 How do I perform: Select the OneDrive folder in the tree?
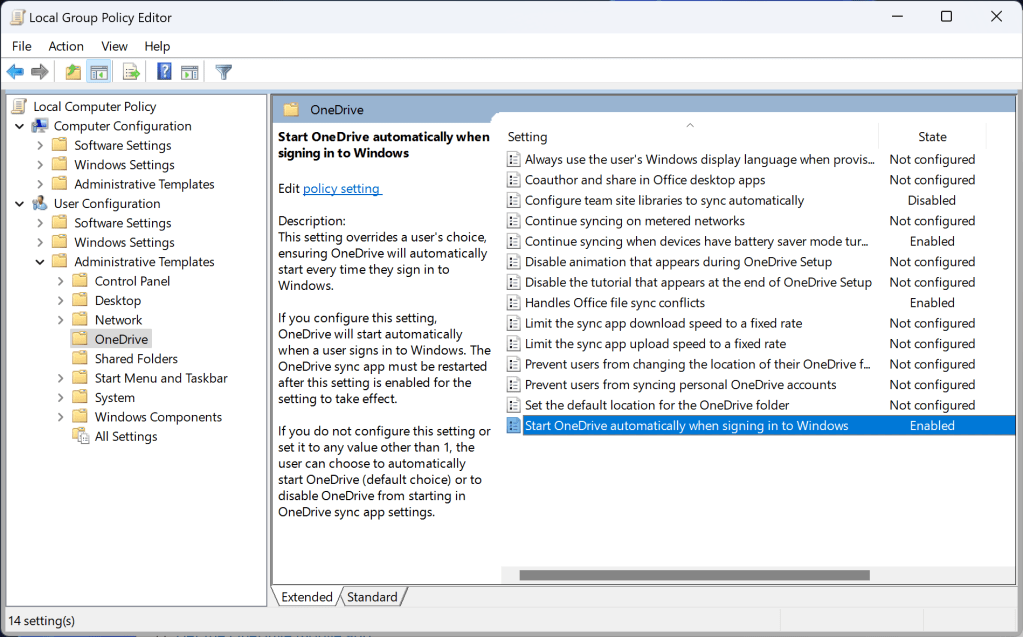(x=120, y=338)
